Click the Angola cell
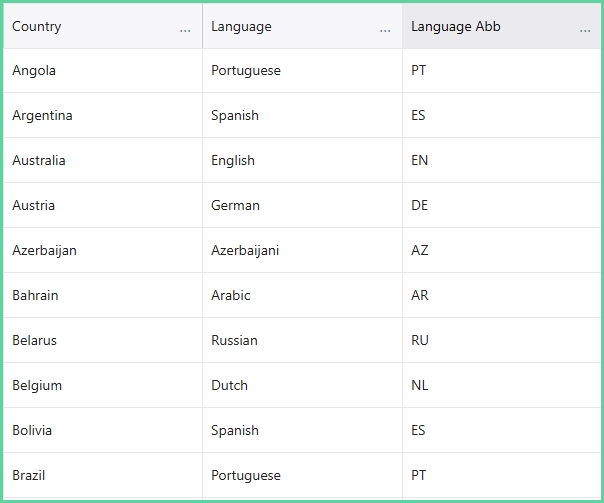This screenshot has height=503, width=604. coord(103,70)
